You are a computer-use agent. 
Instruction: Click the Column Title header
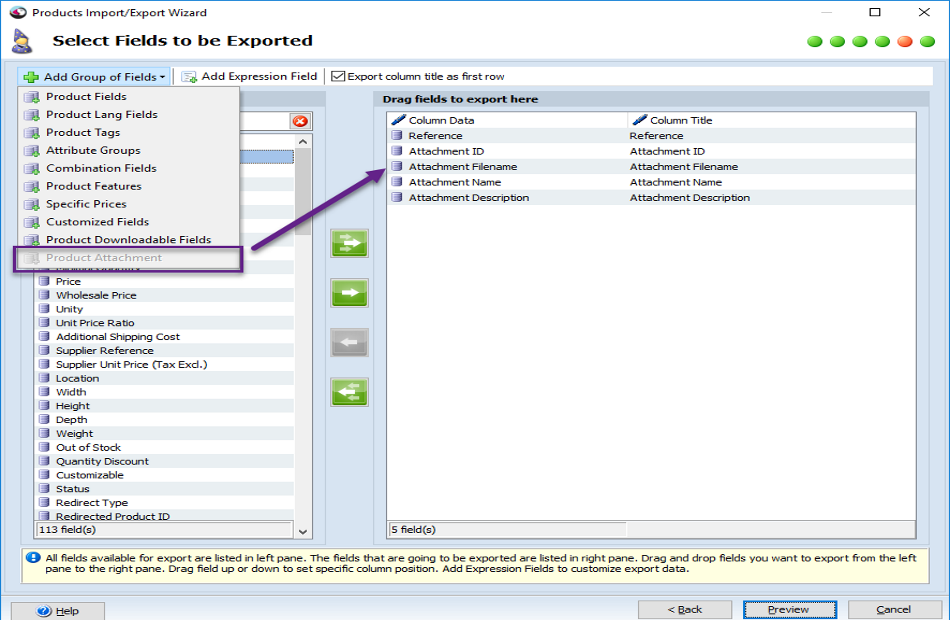[x=771, y=120]
